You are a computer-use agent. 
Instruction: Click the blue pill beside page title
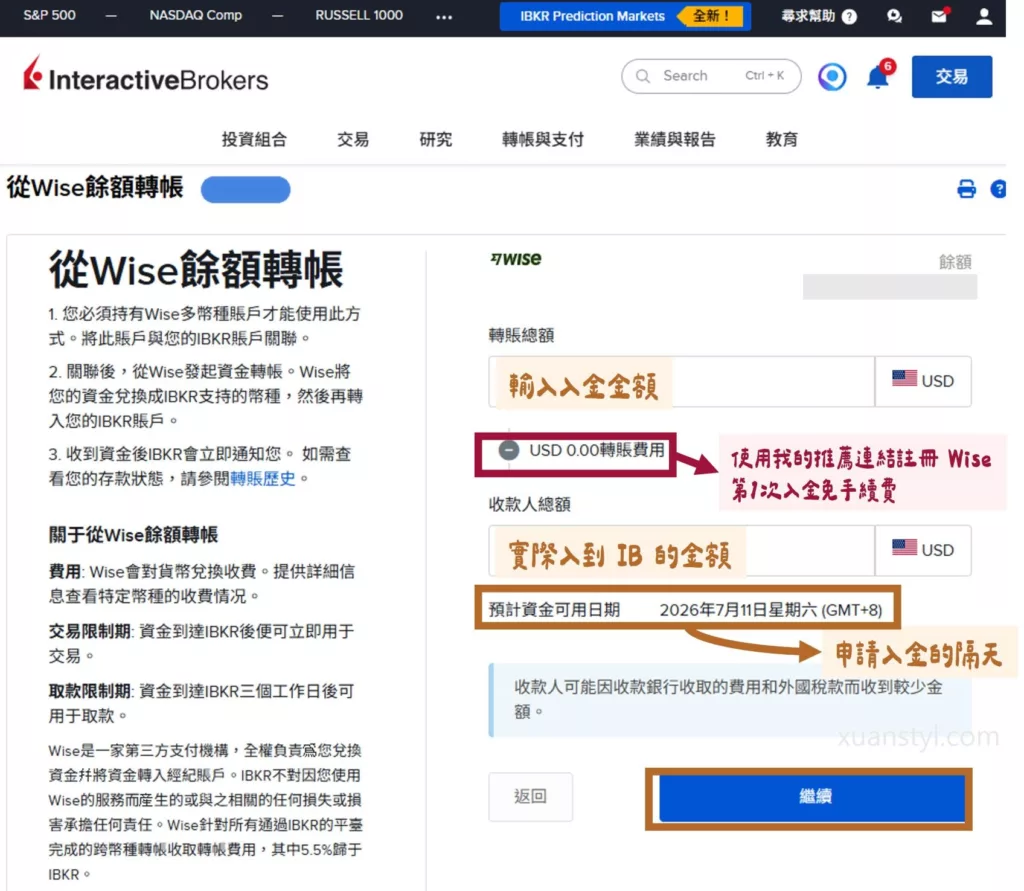[x=246, y=189]
